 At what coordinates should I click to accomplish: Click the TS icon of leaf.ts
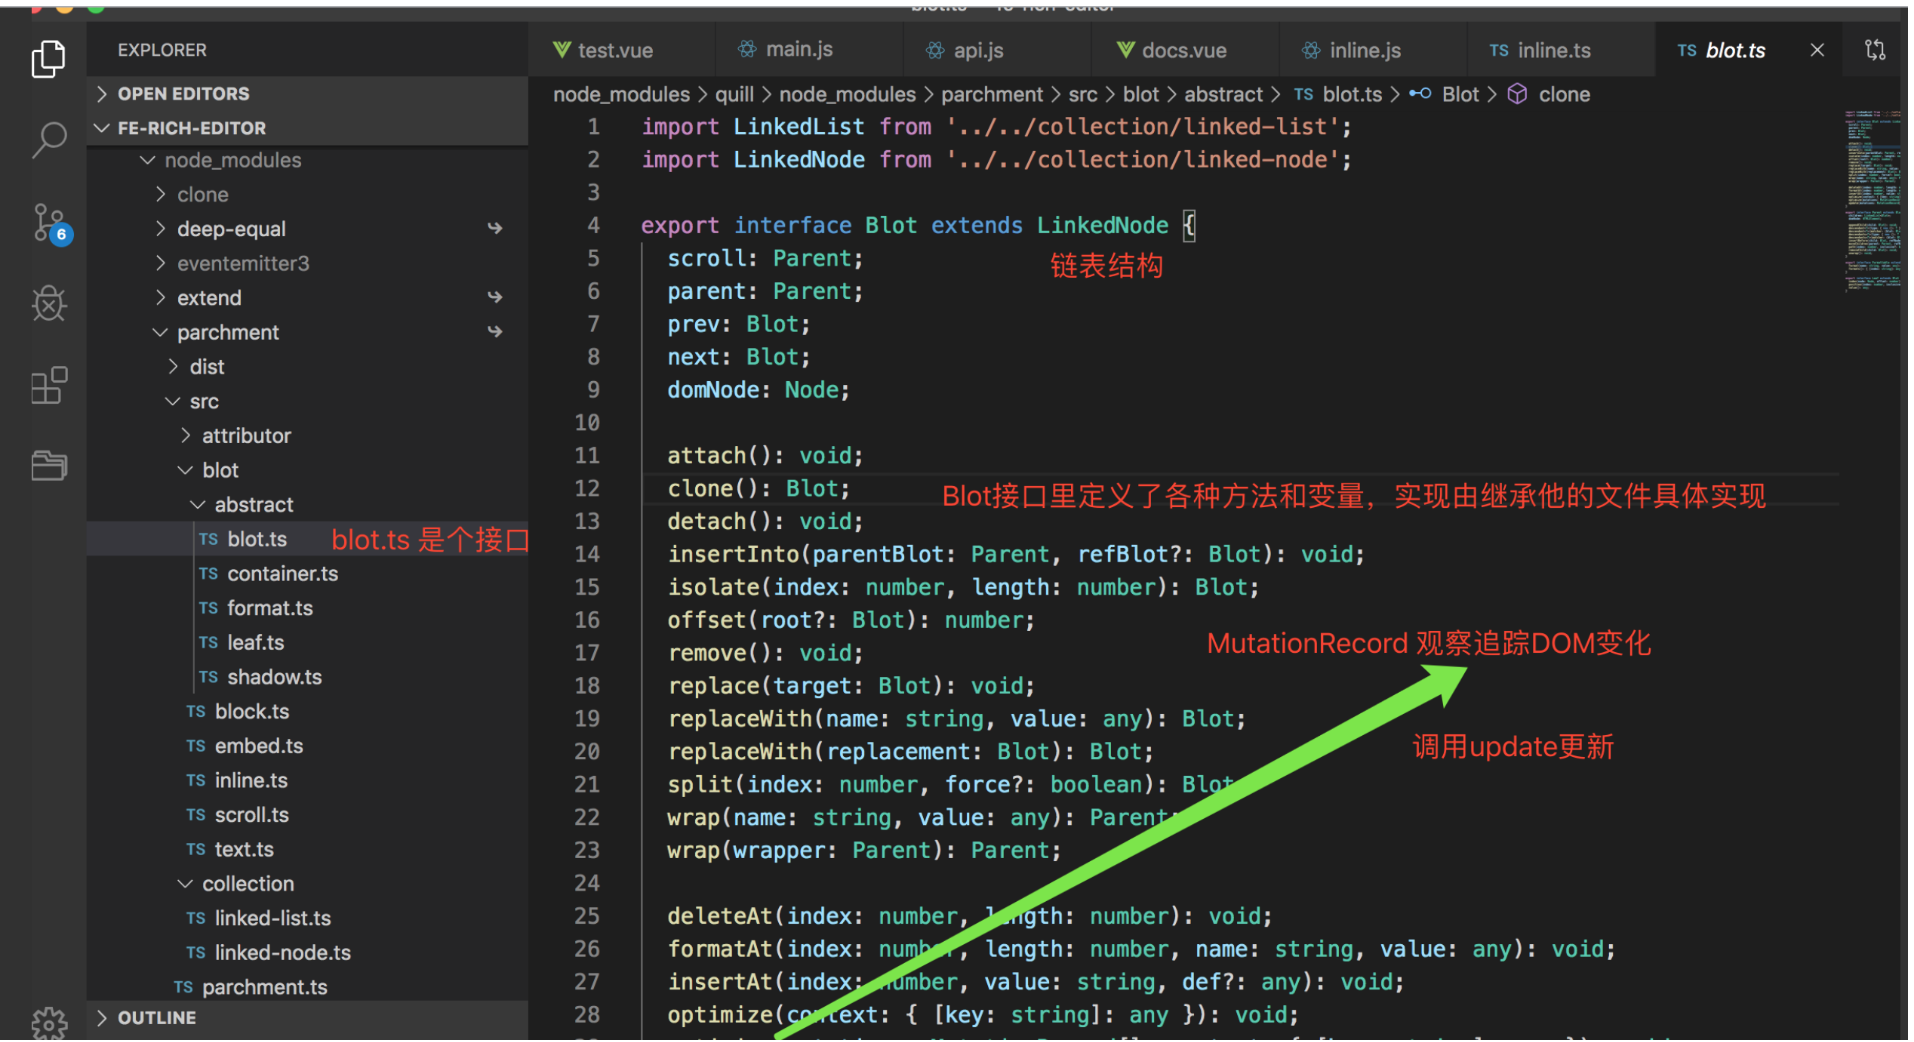[208, 643]
